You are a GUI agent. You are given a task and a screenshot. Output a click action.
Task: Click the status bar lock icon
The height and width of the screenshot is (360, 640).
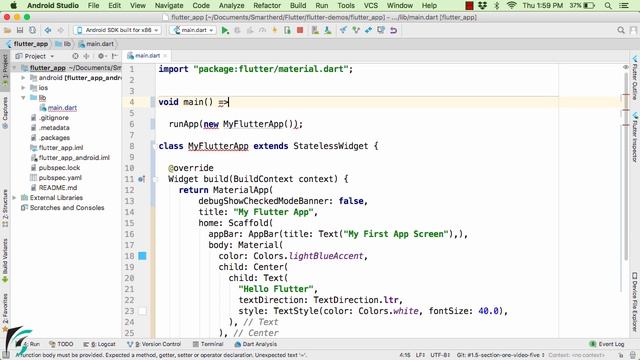click(x=621, y=355)
